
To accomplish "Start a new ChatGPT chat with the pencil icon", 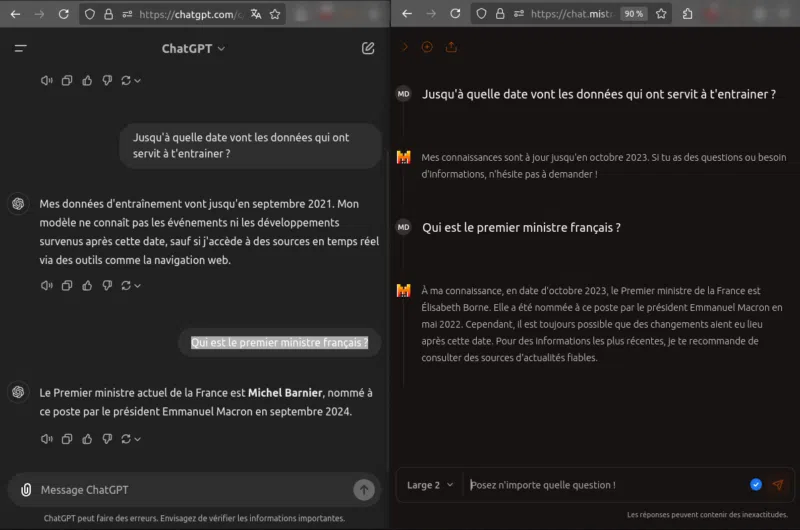I will (368, 48).
